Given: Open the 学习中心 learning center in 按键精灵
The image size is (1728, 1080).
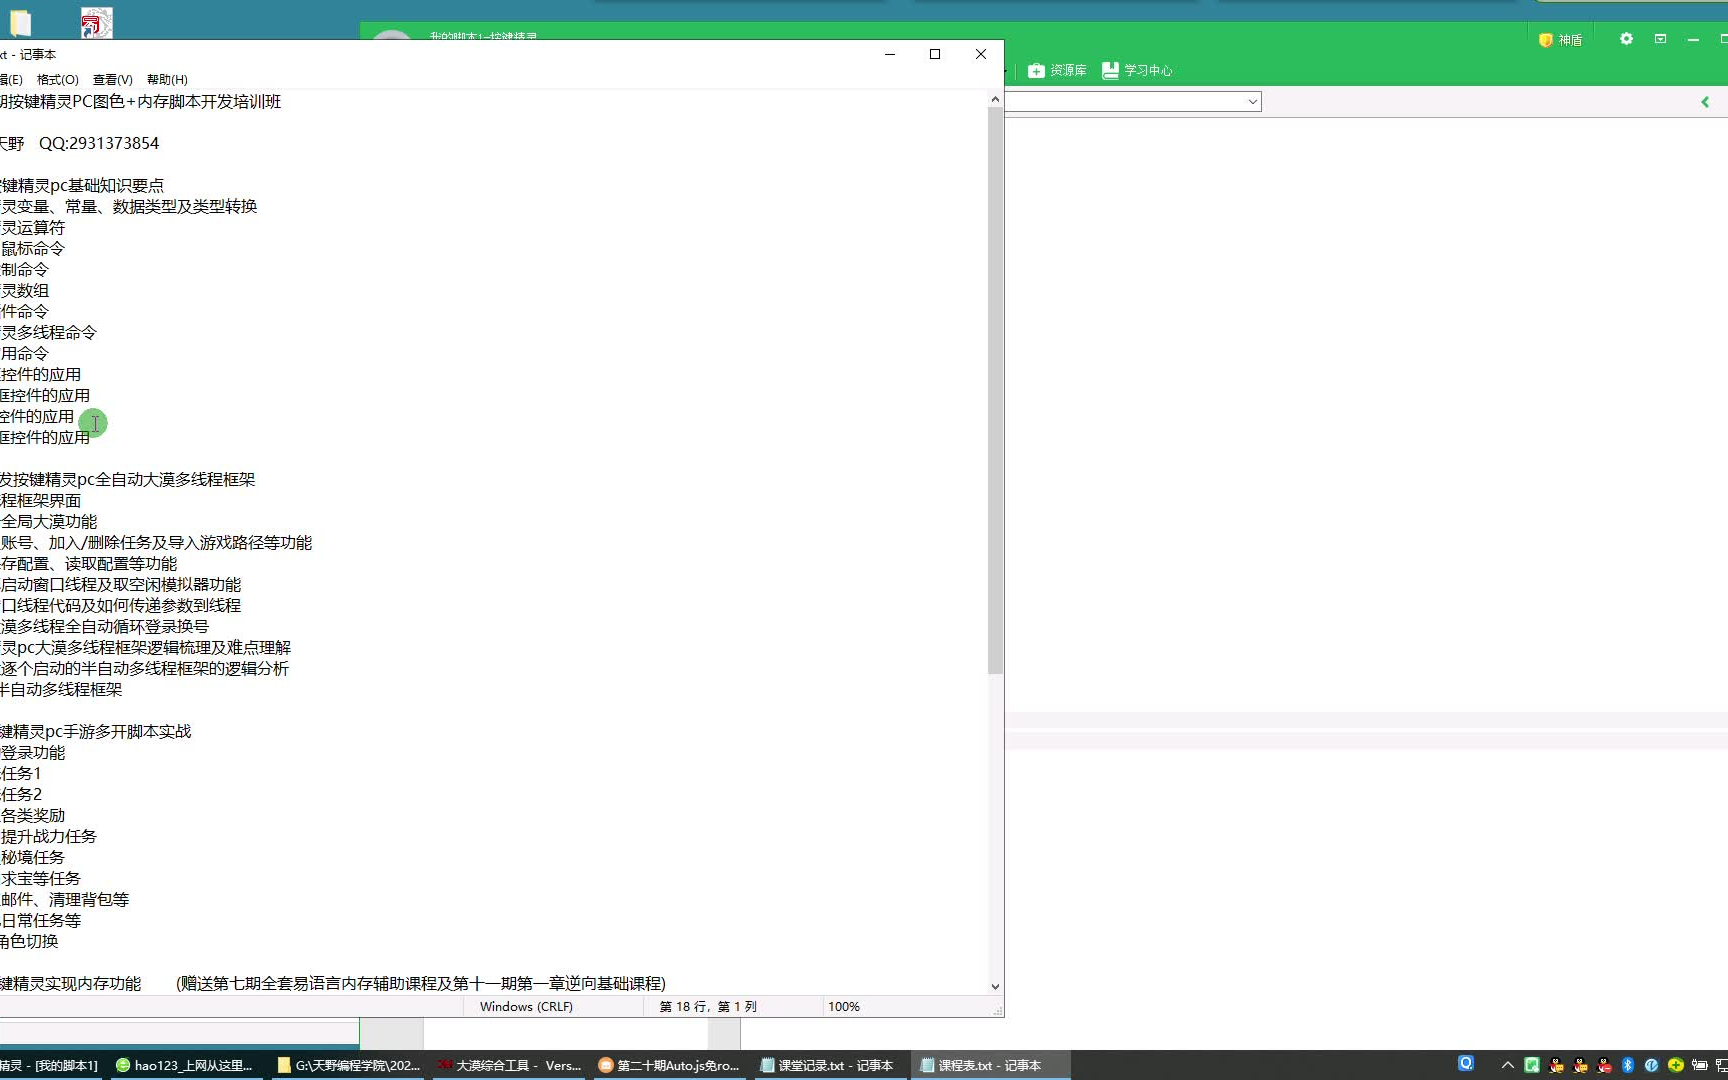Looking at the screenshot, I should [1137, 70].
